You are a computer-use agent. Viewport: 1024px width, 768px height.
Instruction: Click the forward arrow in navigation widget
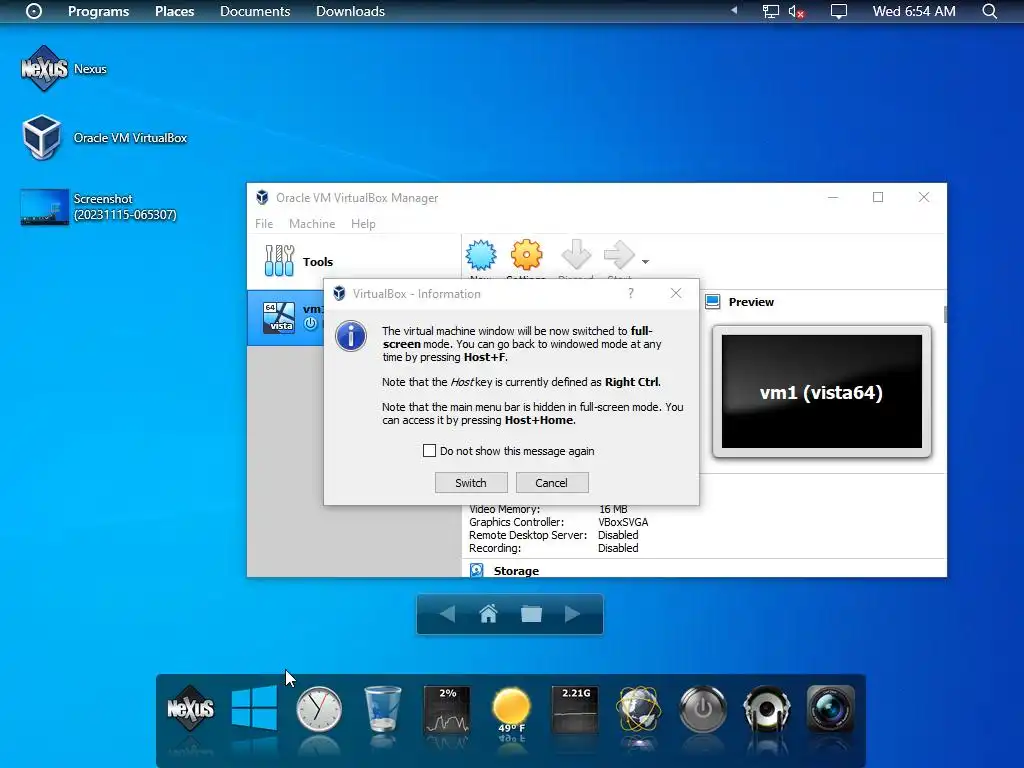pyautogui.click(x=573, y=614)
